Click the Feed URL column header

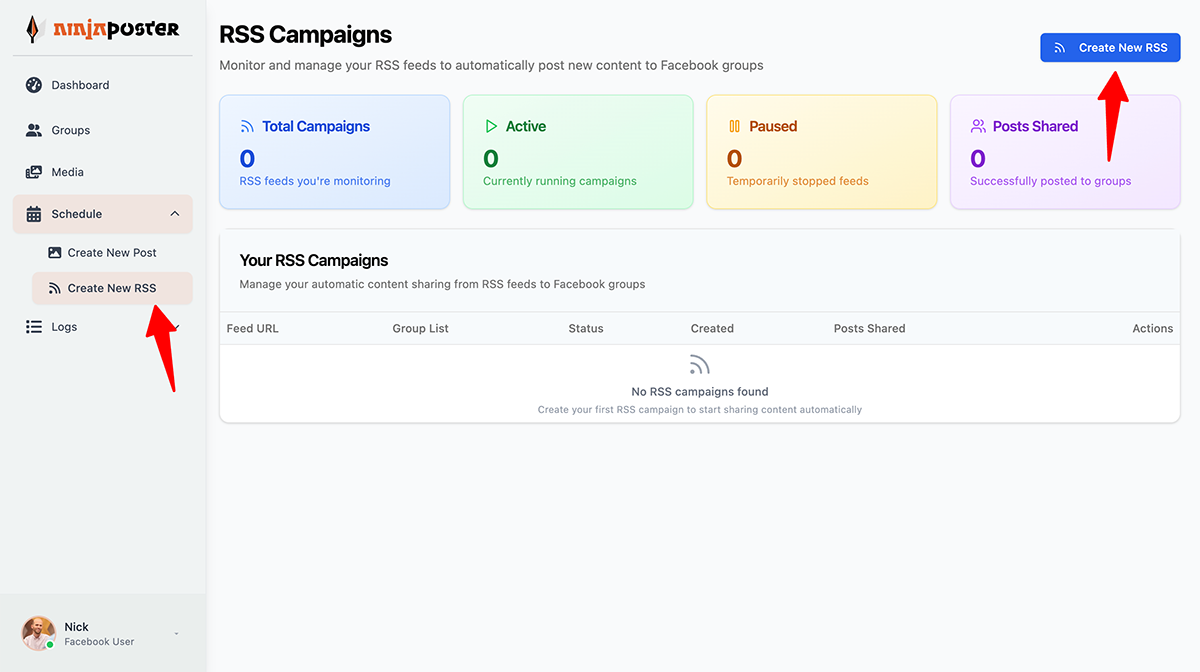point(253,328)
